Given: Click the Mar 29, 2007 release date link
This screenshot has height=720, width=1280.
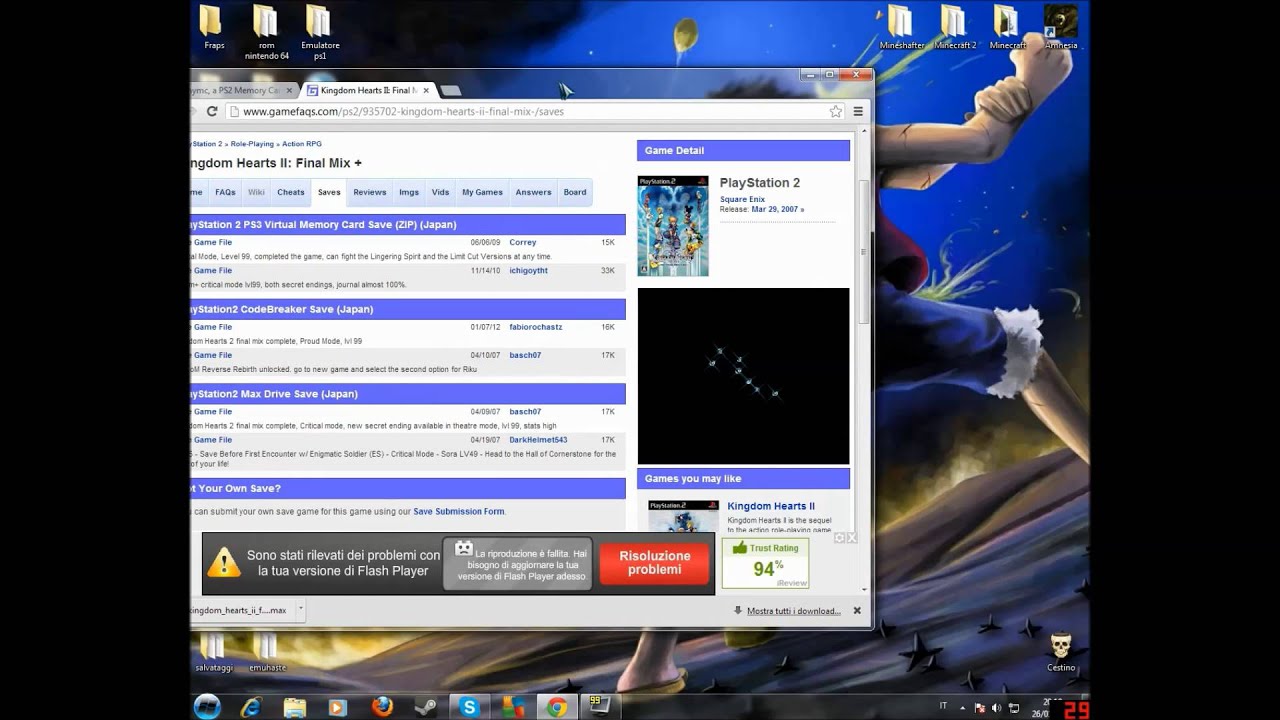Looking at the screenshot, I should (x=776, y=209).
